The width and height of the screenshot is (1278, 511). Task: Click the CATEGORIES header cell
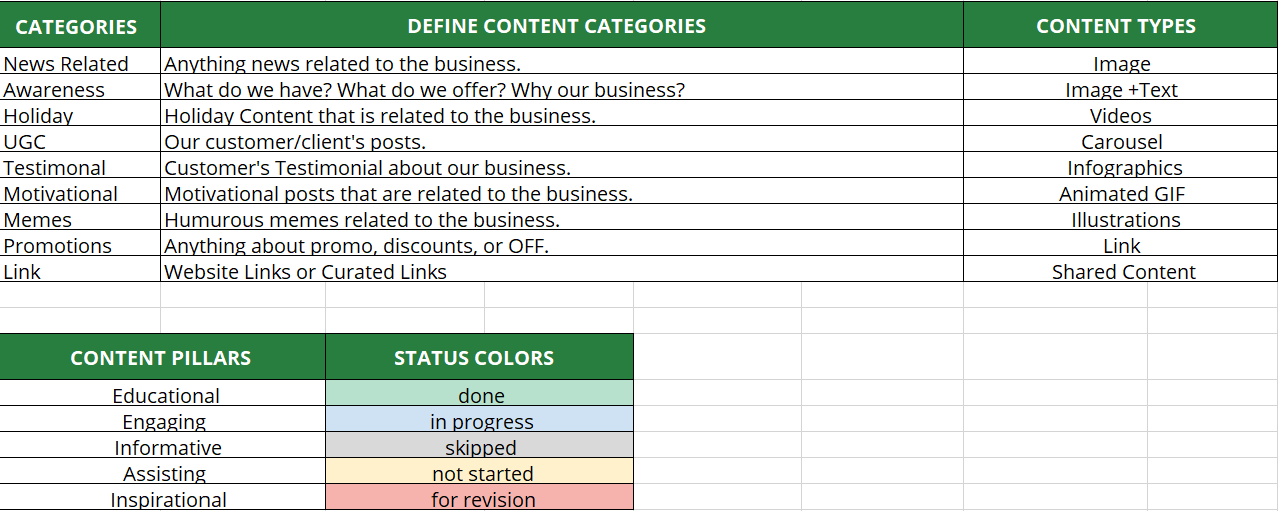point(77,26)
